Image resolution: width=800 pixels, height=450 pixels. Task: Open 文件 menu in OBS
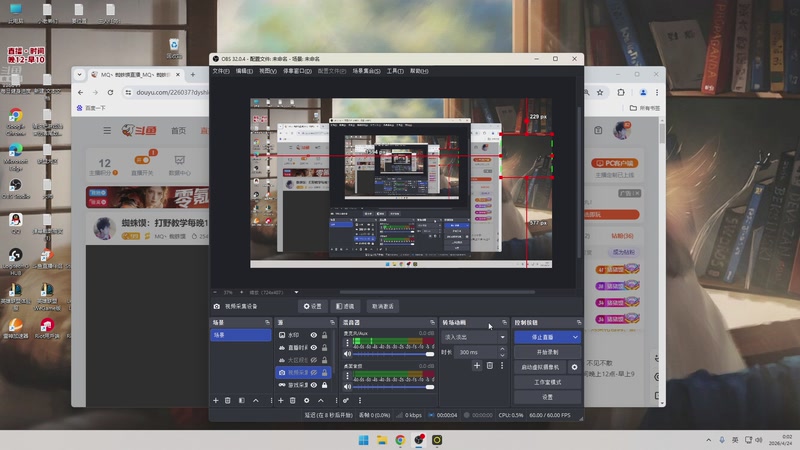click(x=221, y=71)
